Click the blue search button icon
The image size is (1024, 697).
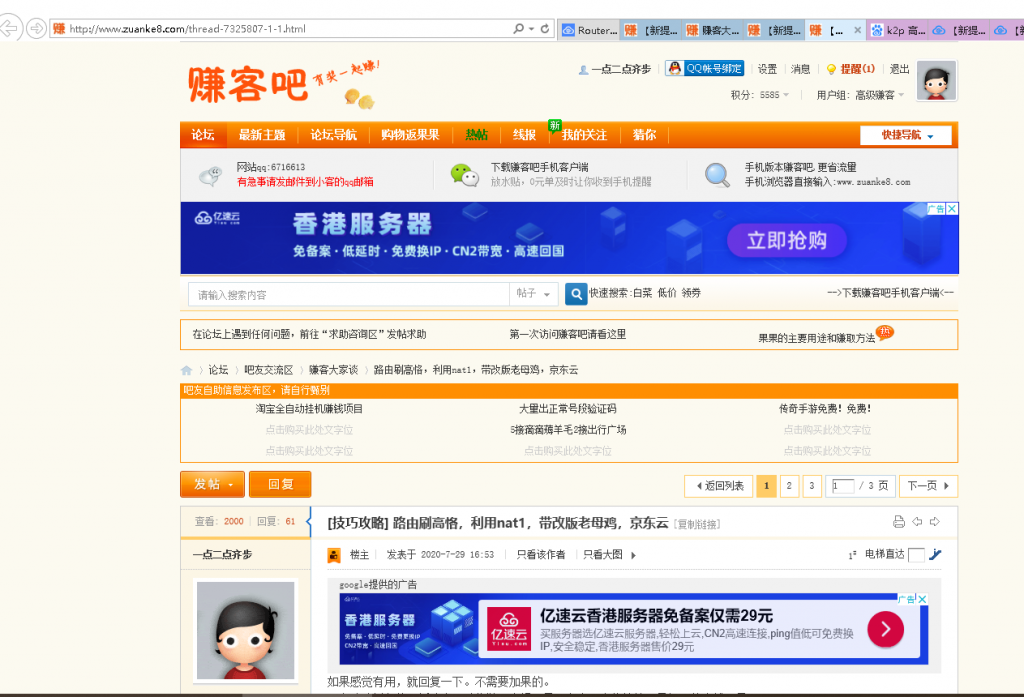click(x=576, y=294)
